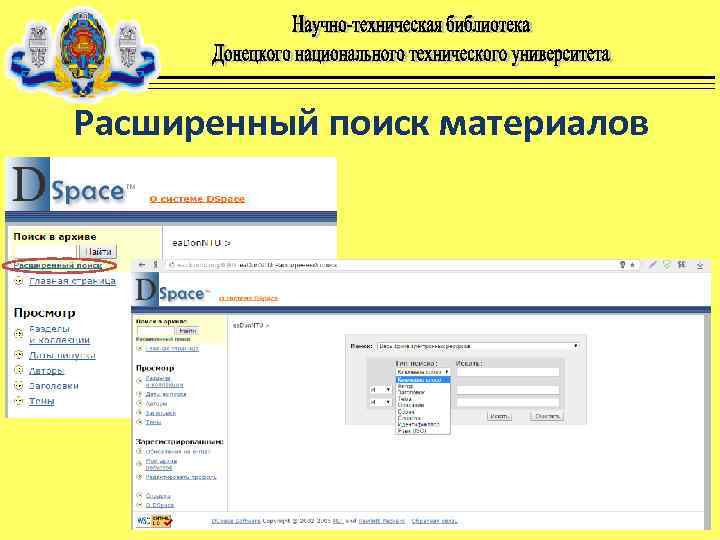This screenshot has width=720, height=540.
Task: Open 'Дата выпуска' in front window sidebar
Action: [166, 394]
